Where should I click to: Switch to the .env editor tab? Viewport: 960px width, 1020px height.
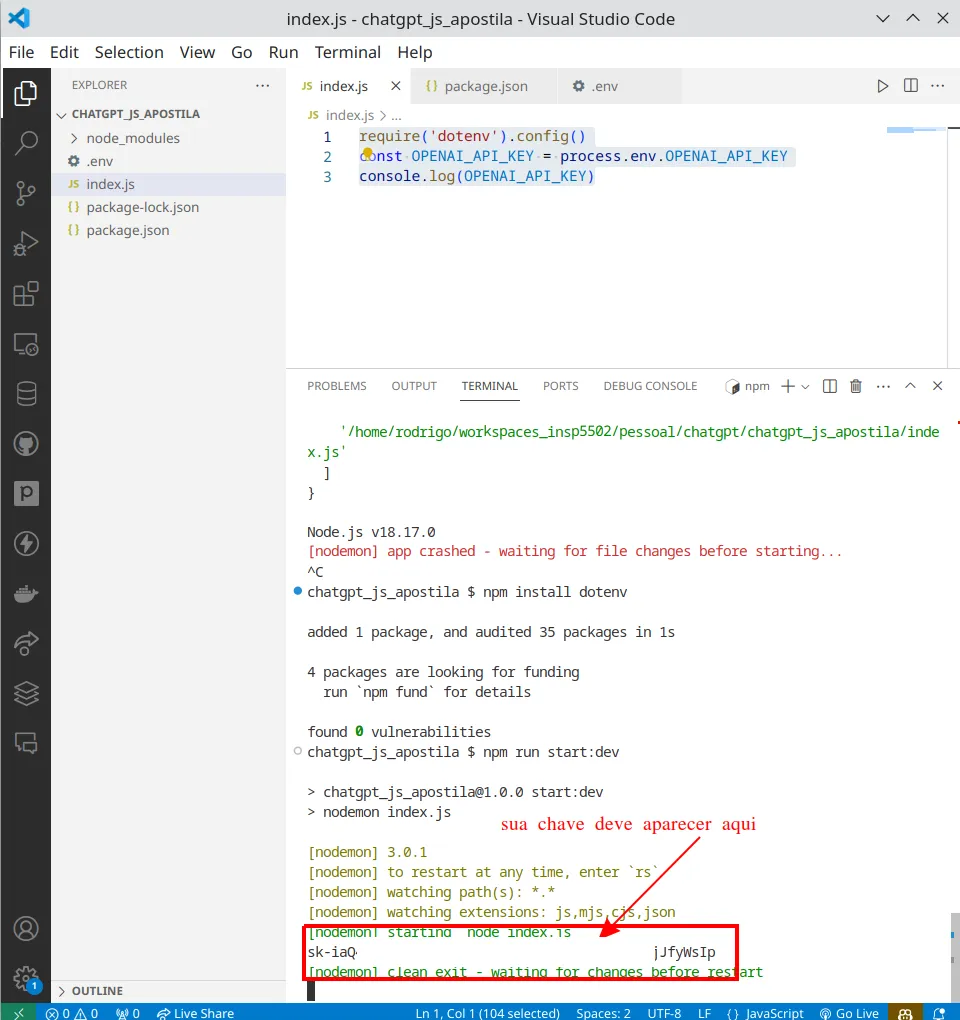[619, 86]
